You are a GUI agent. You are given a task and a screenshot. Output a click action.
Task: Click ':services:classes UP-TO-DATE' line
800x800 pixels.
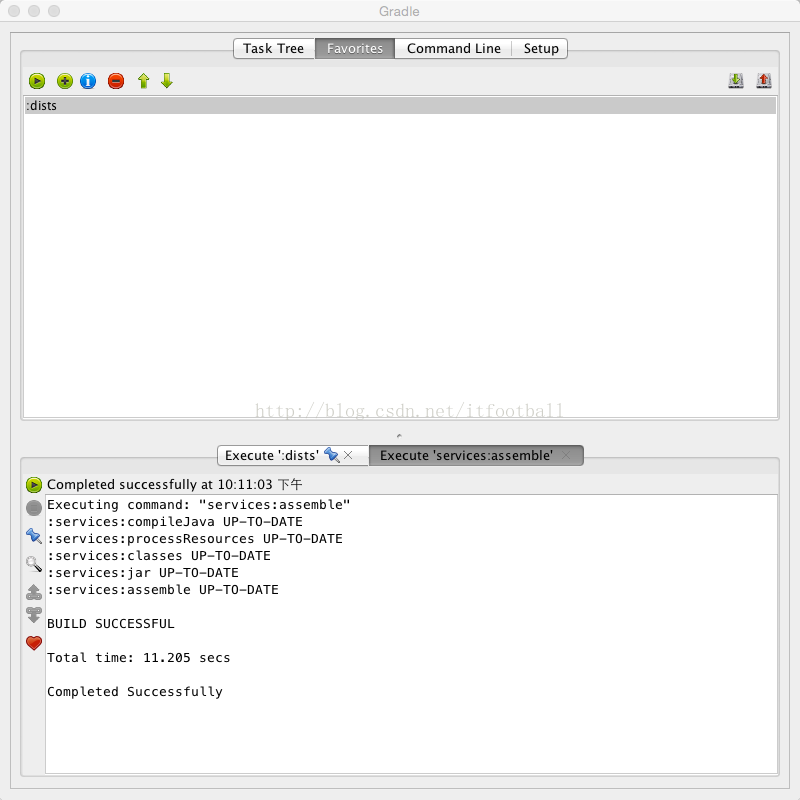tap(159, 555)
